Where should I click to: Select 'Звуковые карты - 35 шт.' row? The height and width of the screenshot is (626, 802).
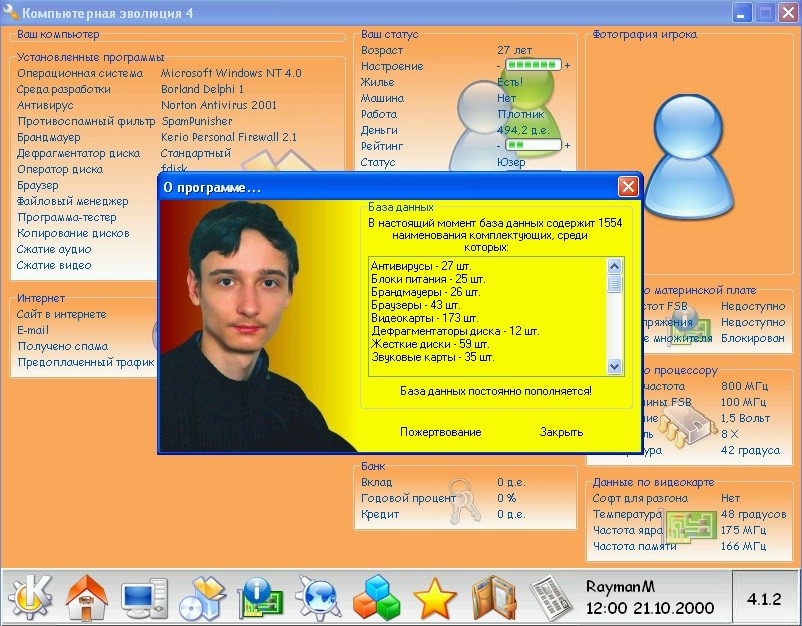tap(433, 357)
